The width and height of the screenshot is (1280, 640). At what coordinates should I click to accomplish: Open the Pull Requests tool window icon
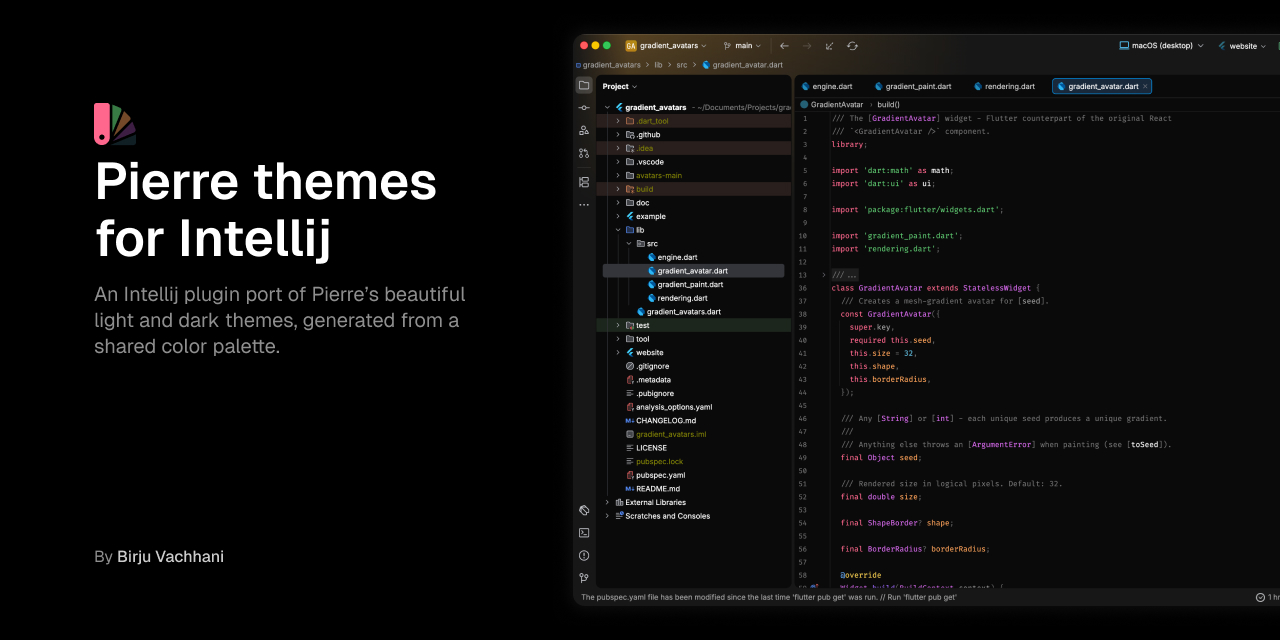pos(584,153)
